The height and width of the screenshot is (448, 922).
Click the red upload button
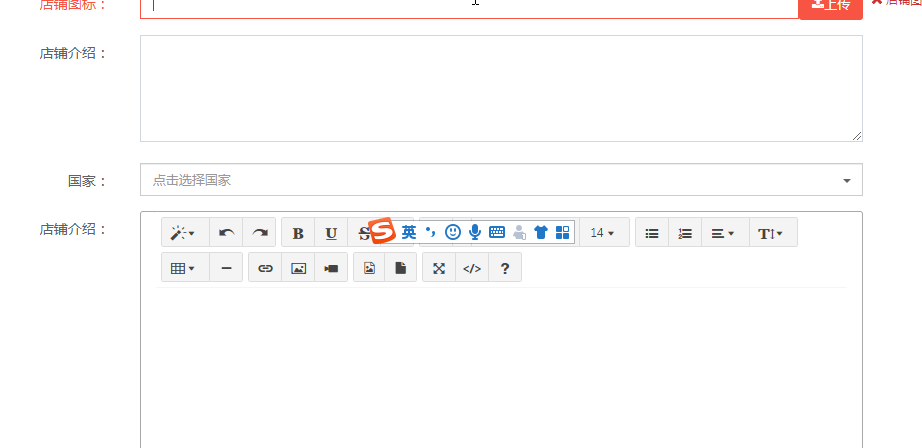coord(830,6)
